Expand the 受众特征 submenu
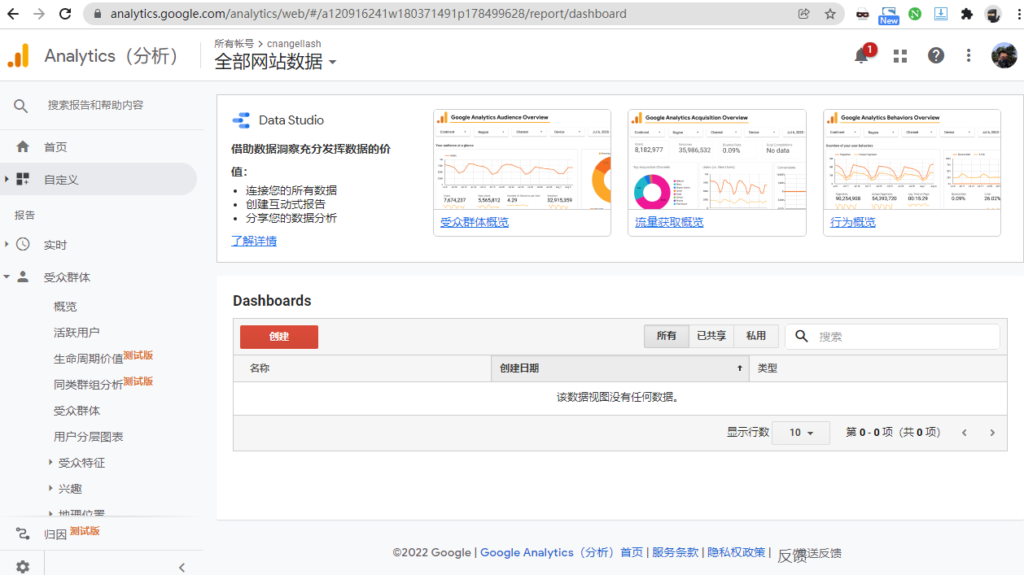Viewport: 1024px width, 575px height. (x=50, y=462)
